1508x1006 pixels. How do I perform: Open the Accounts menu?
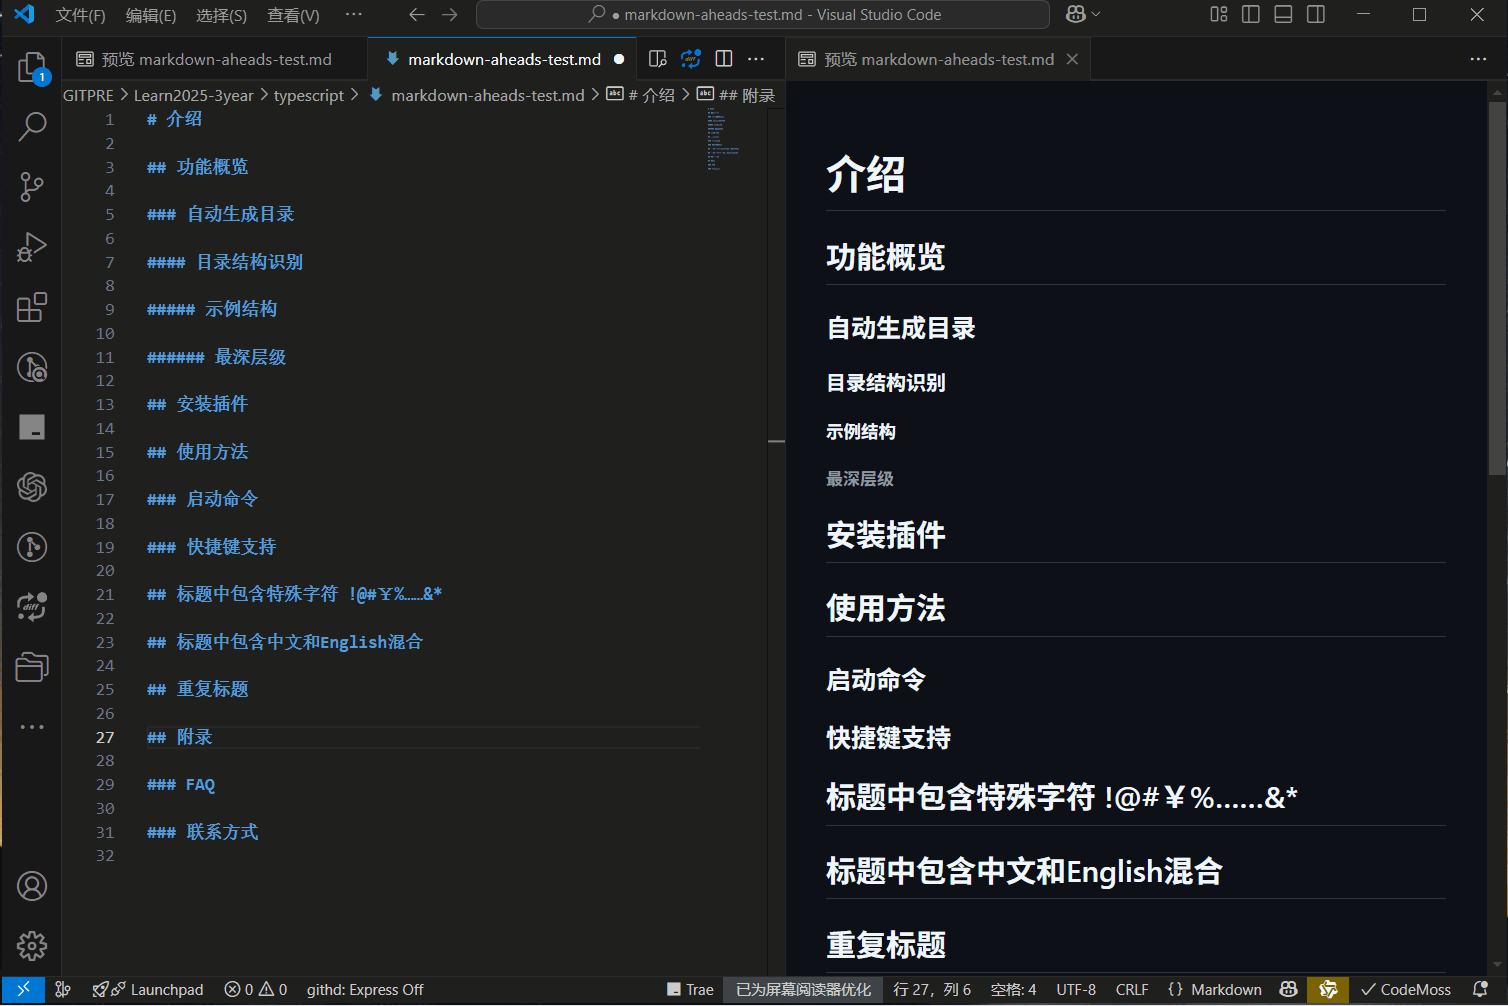[32, 886]
